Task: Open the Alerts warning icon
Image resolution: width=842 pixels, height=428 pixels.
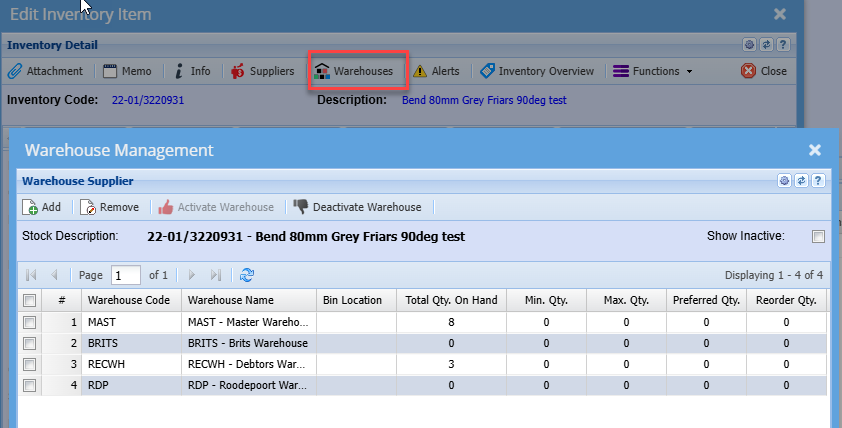Action: [x=436, y=71]
